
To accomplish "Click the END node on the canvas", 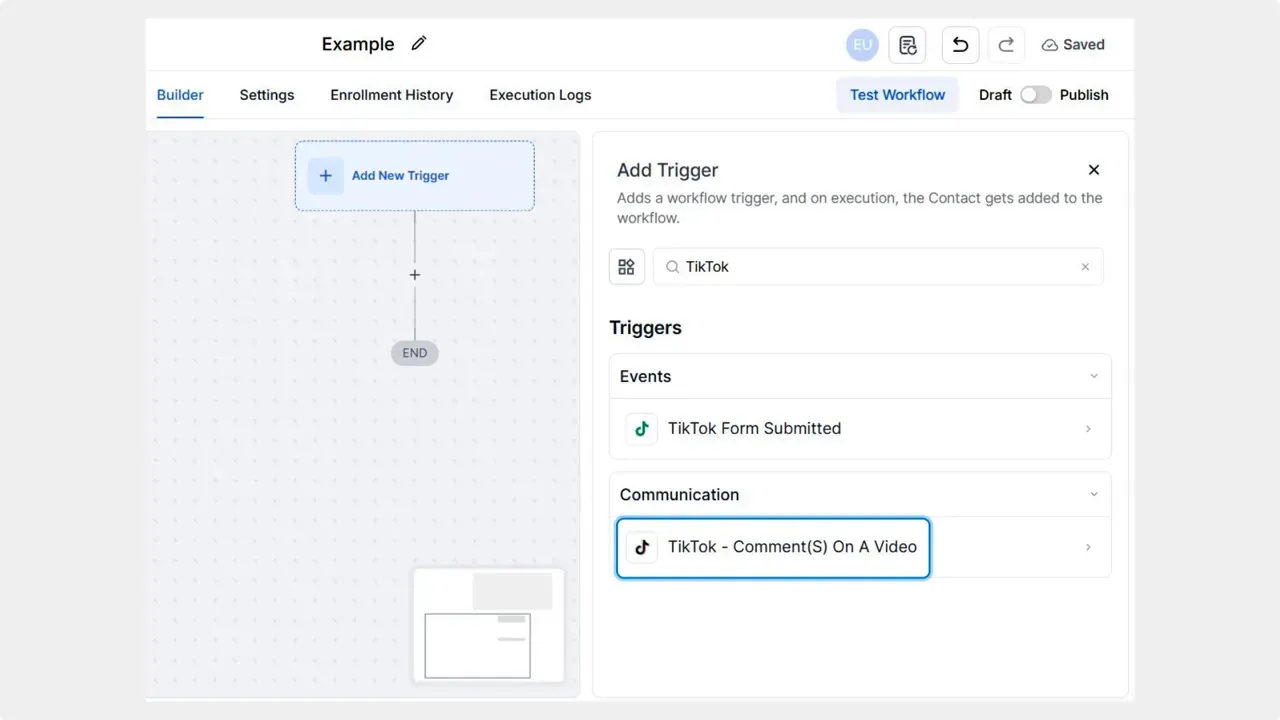I will 414,353.
